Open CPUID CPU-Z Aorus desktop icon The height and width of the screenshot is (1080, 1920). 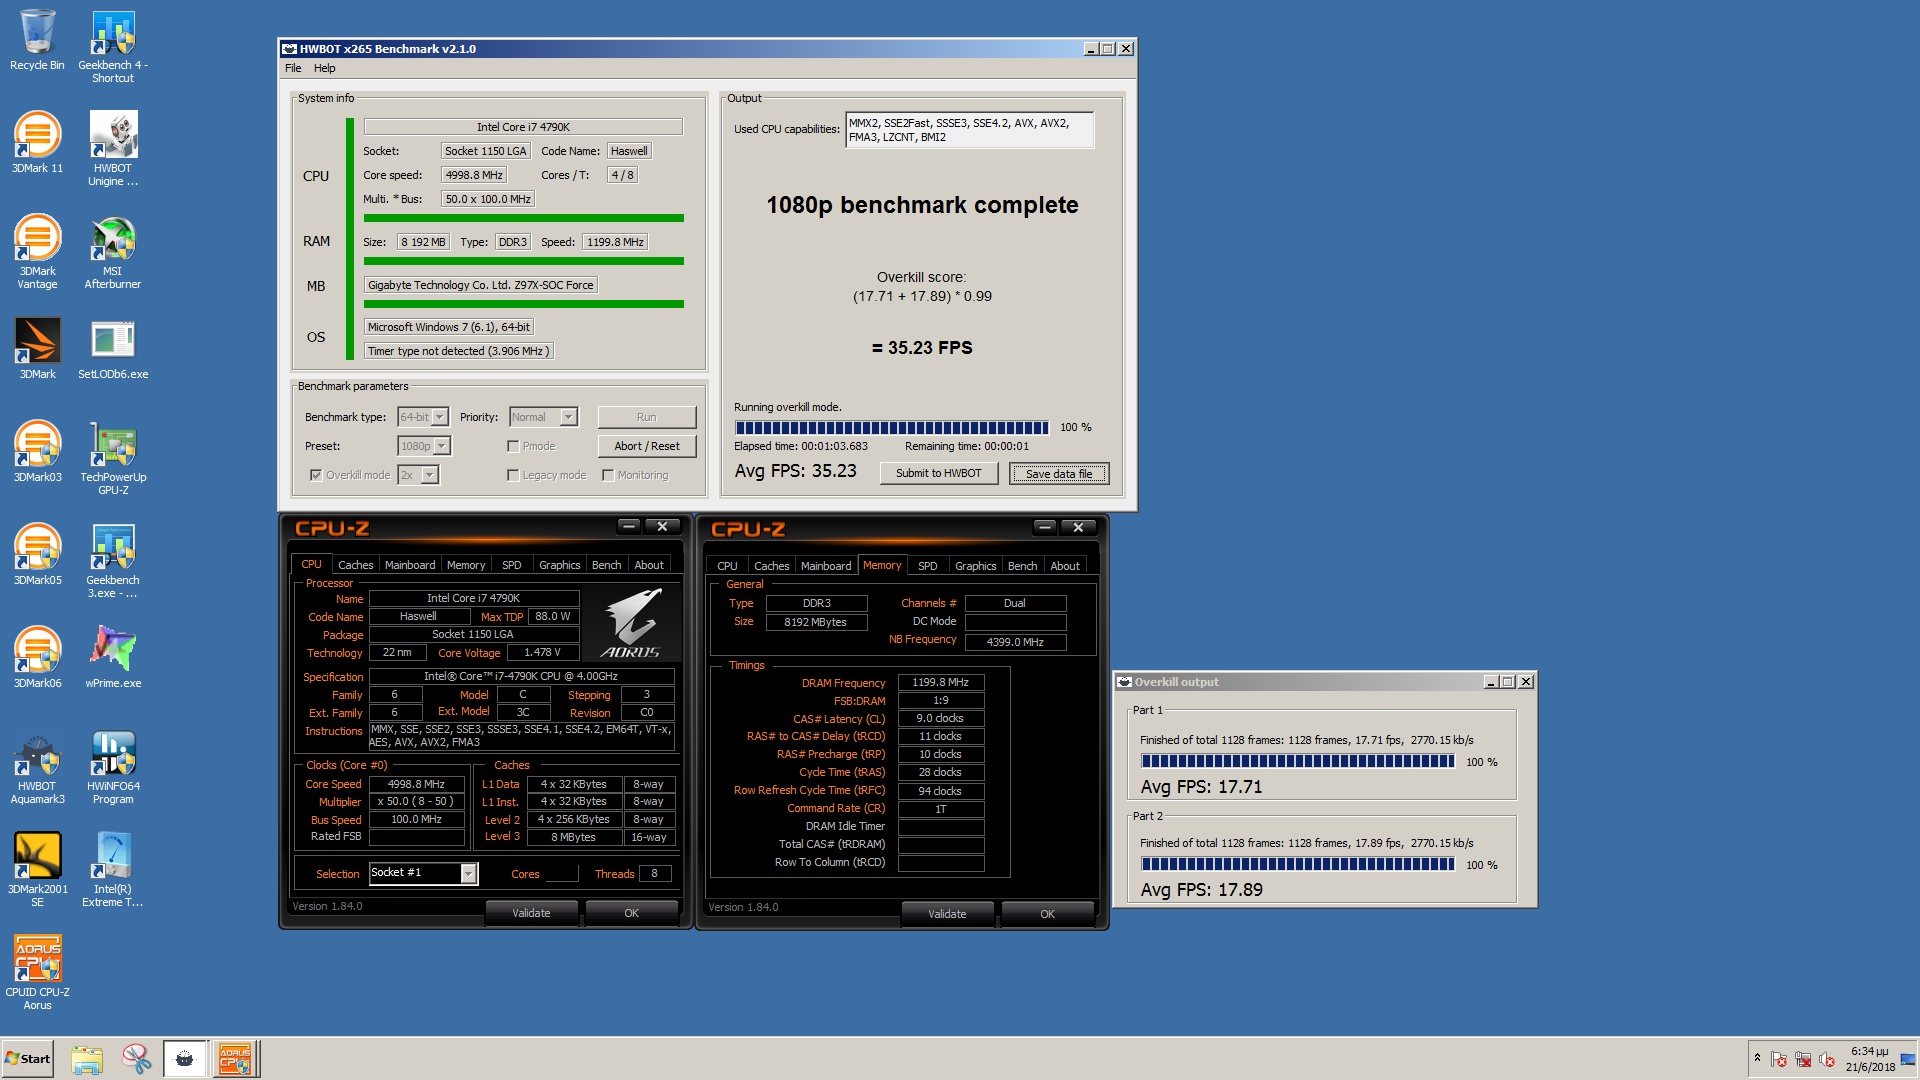click(x=37, y=972)
